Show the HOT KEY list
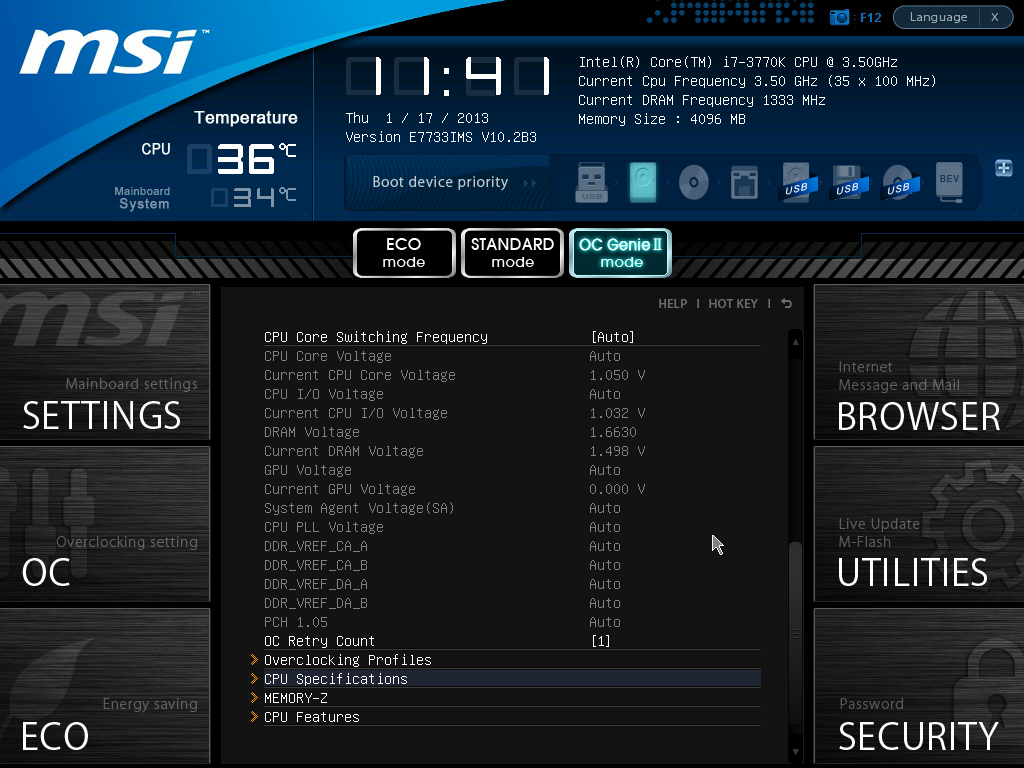 [733, 304]
